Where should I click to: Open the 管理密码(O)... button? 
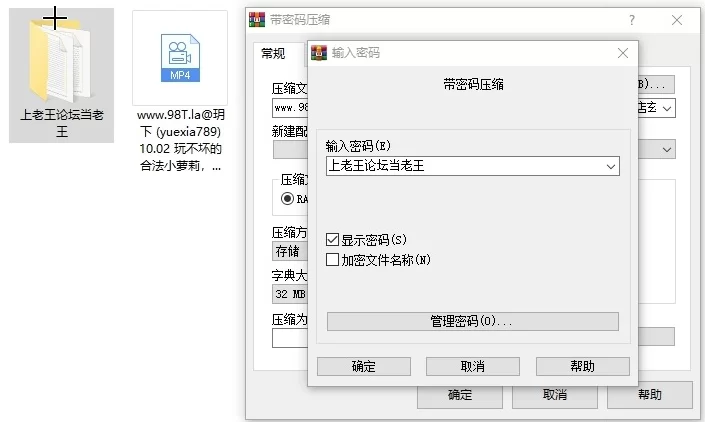pyautogui.click(x=473, y=321)
